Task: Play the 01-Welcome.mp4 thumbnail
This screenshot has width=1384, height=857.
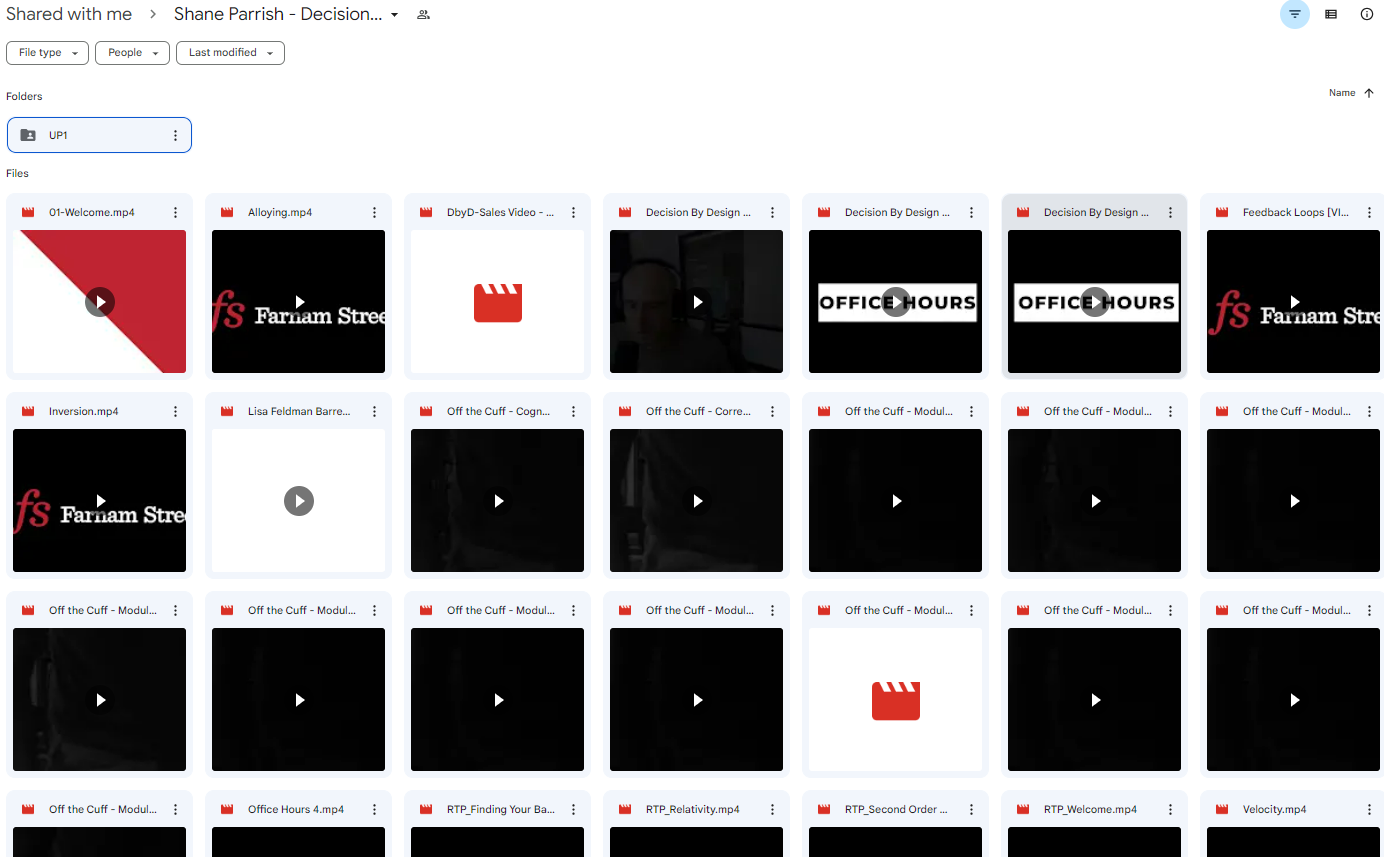Action: coord(99,301)
